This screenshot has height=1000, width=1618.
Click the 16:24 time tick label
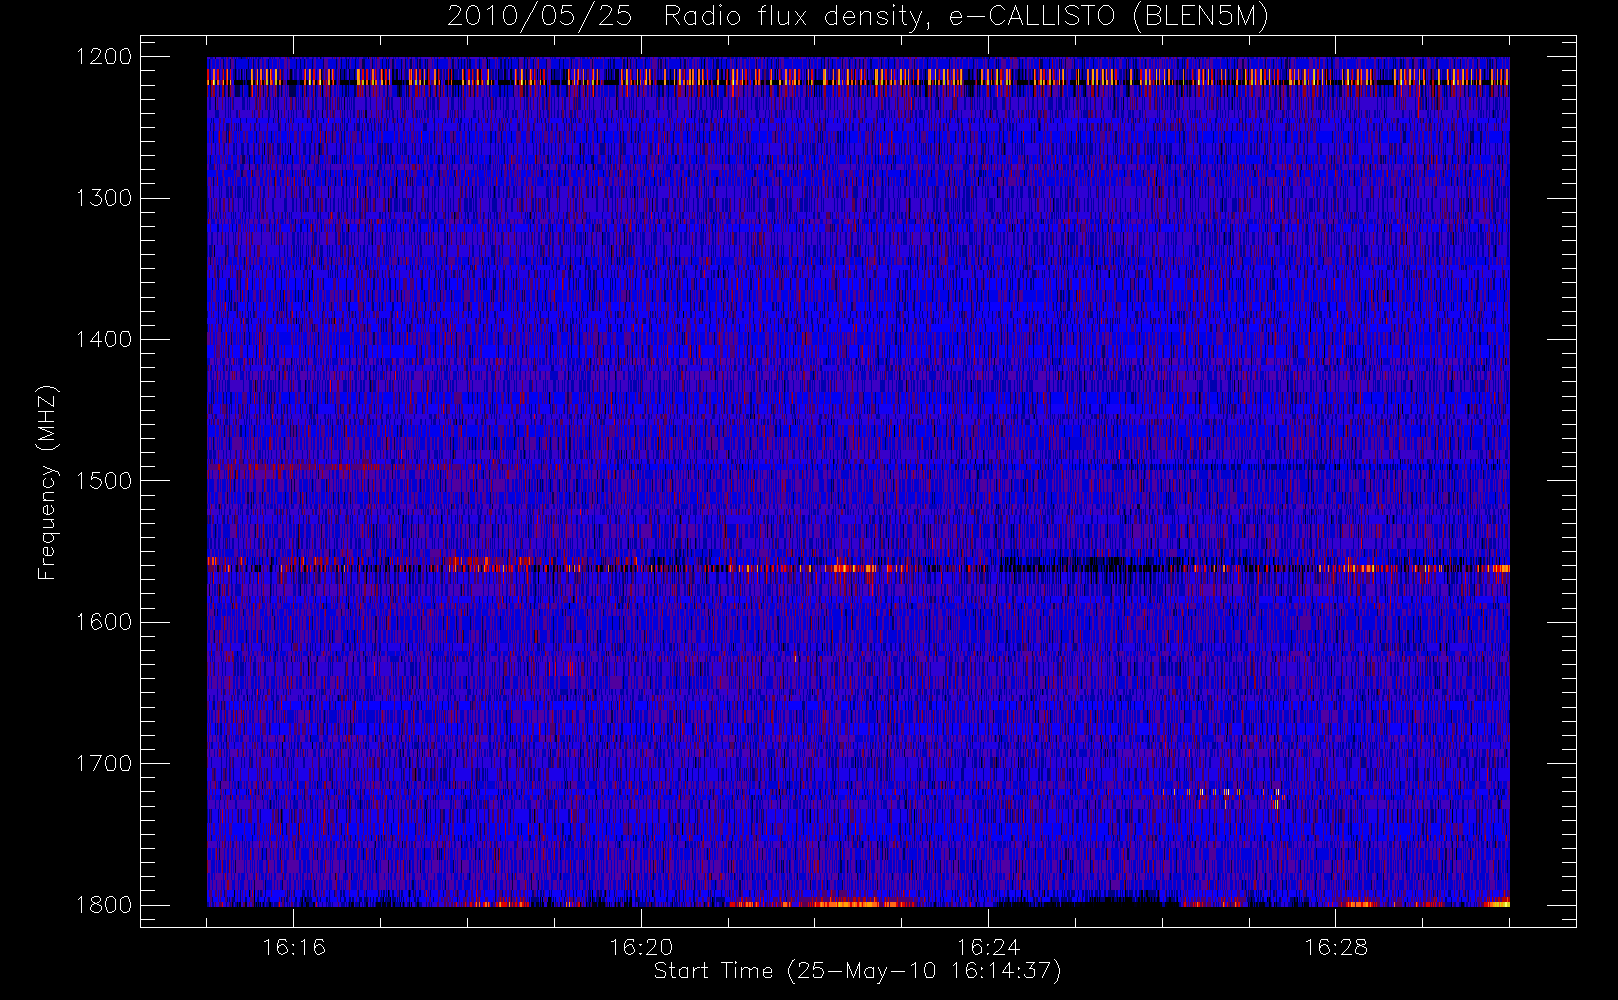(988, 947)
